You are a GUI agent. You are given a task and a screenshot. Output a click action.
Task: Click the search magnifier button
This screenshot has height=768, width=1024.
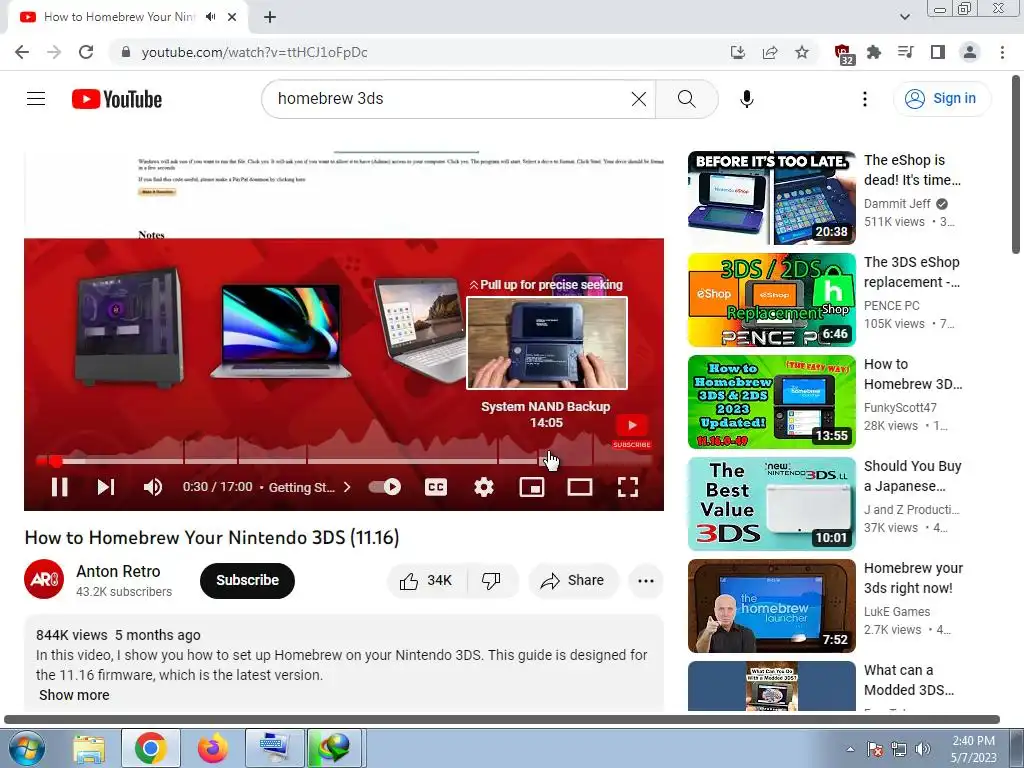click(x=686, y=99)
